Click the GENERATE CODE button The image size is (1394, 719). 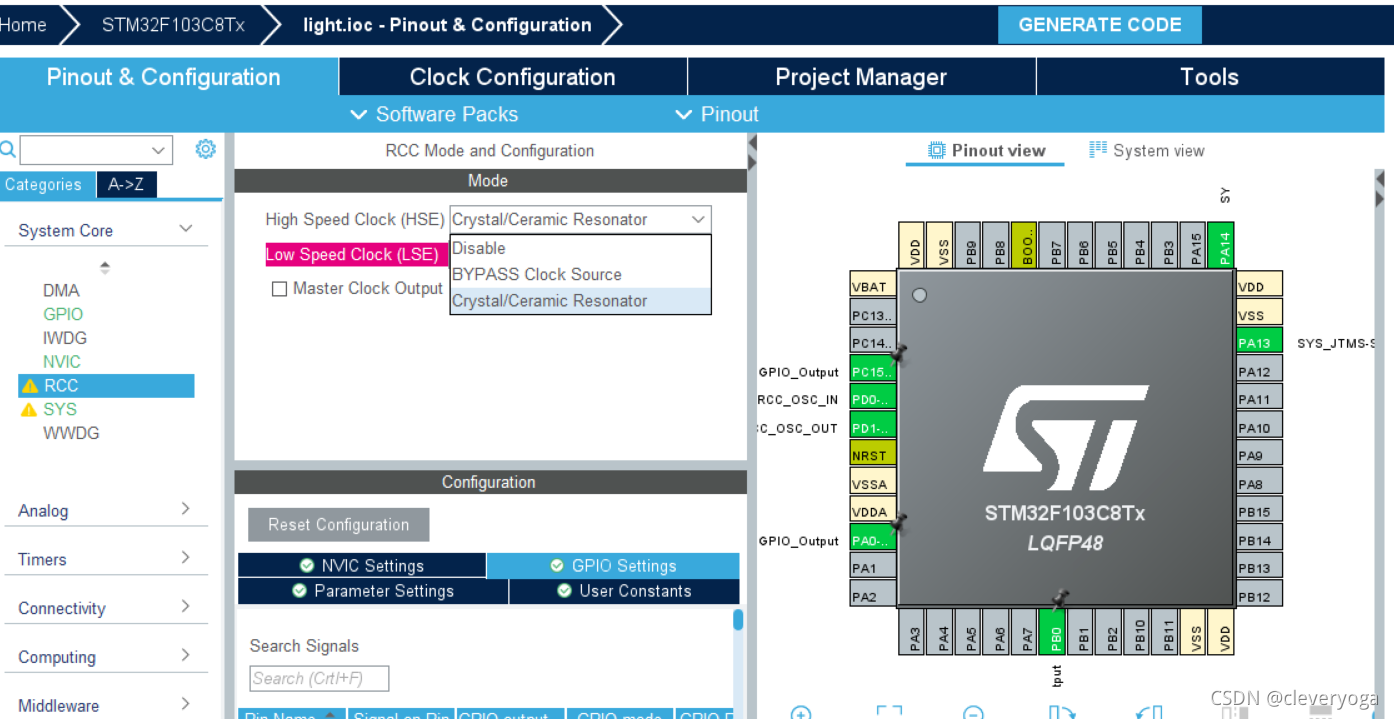point(1100,25)
